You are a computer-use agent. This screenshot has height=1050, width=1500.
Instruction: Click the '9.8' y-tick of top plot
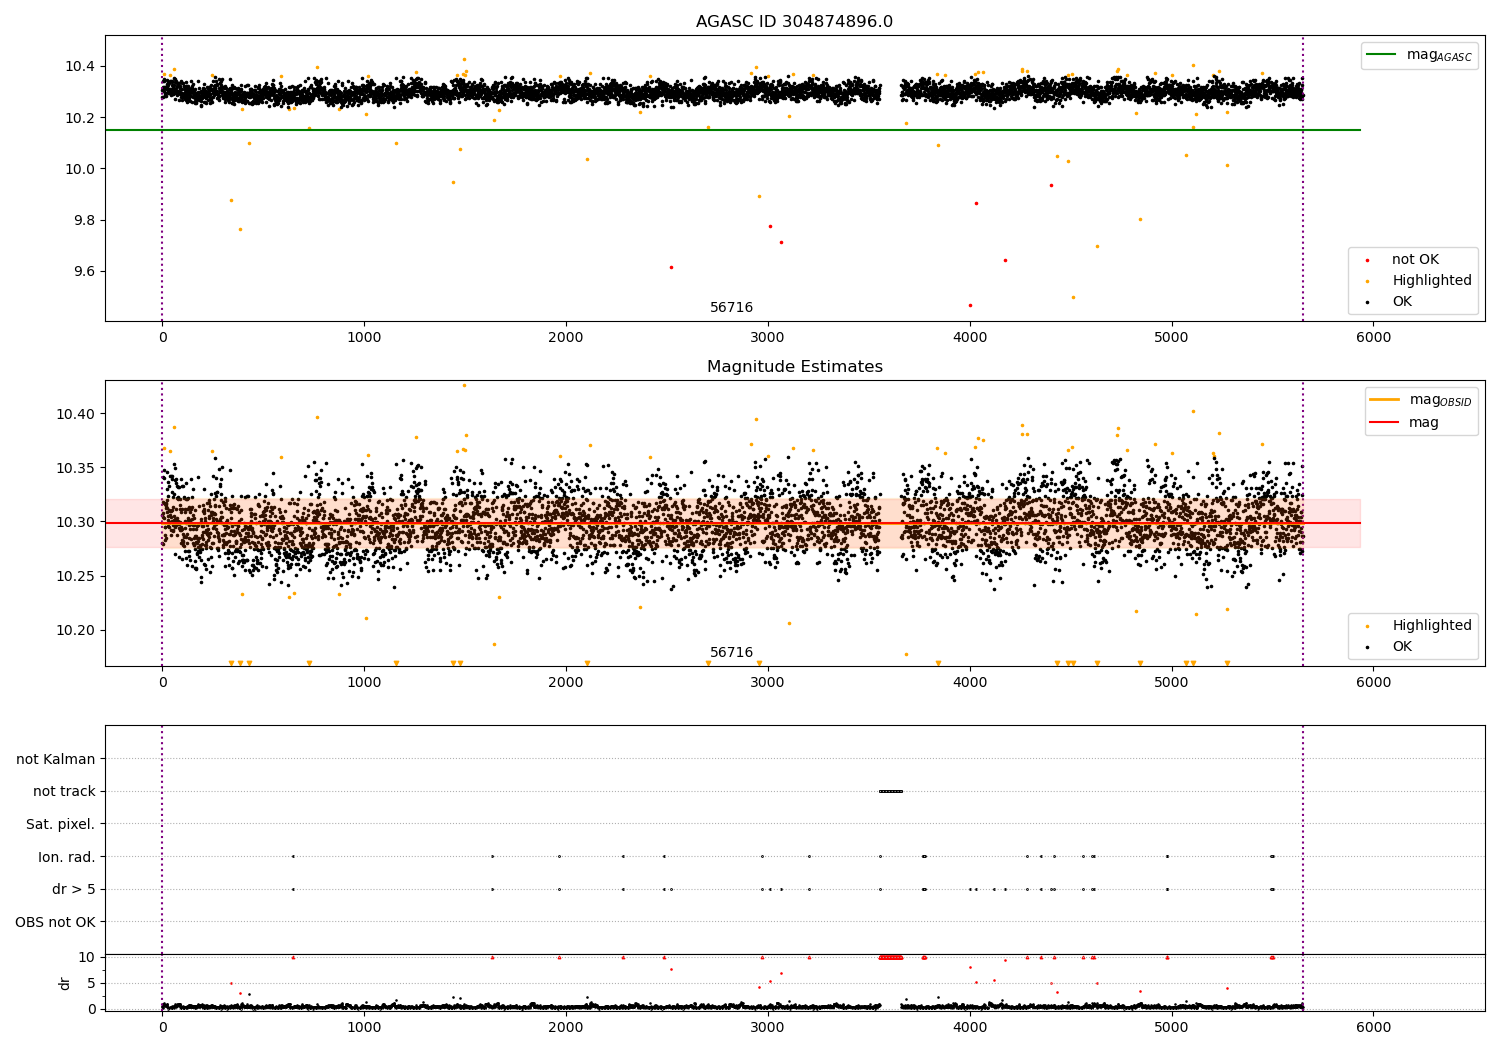84,221
